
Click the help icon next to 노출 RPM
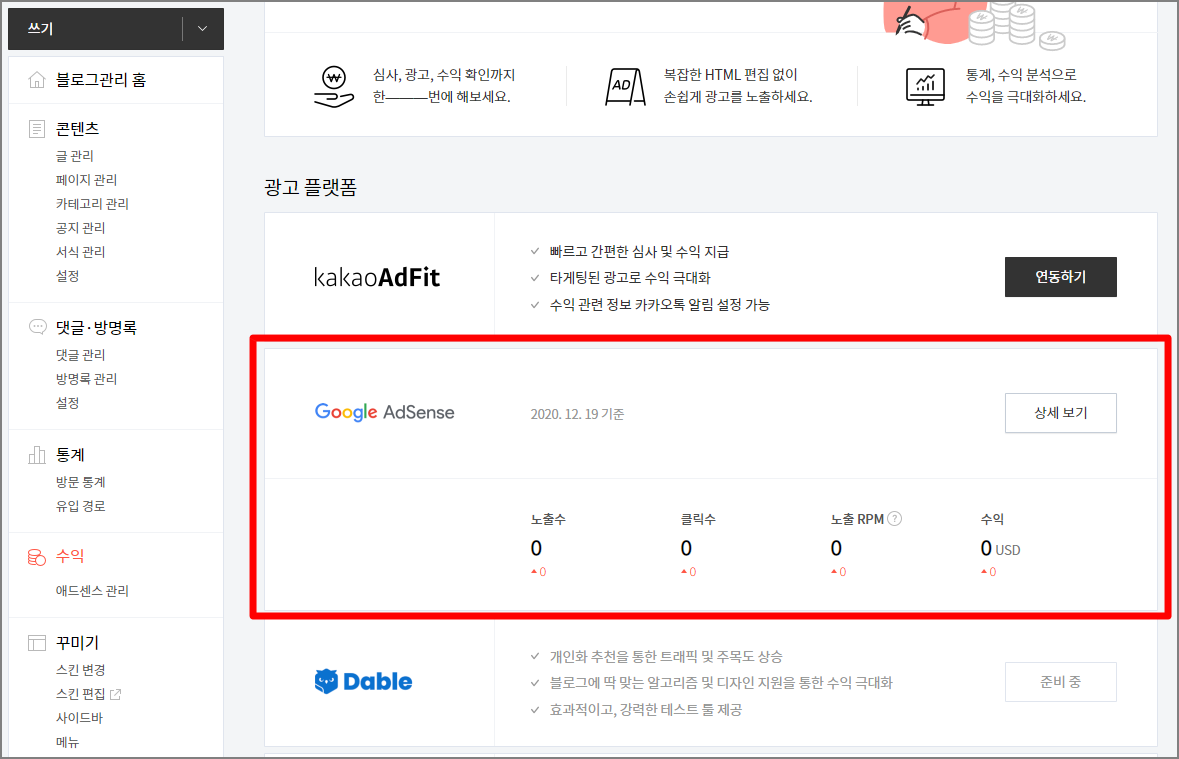tap(894, 518)
